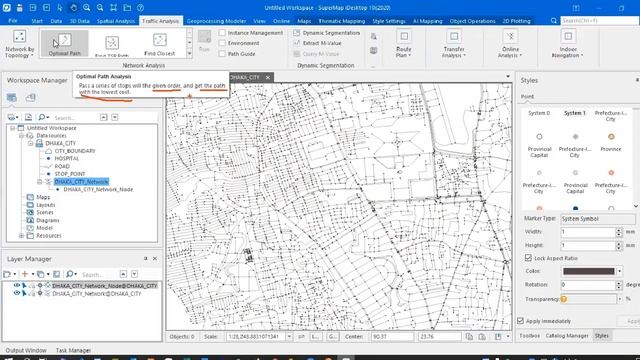Click the Online Analysis icon
640x360 pixels.
[510, 36]
